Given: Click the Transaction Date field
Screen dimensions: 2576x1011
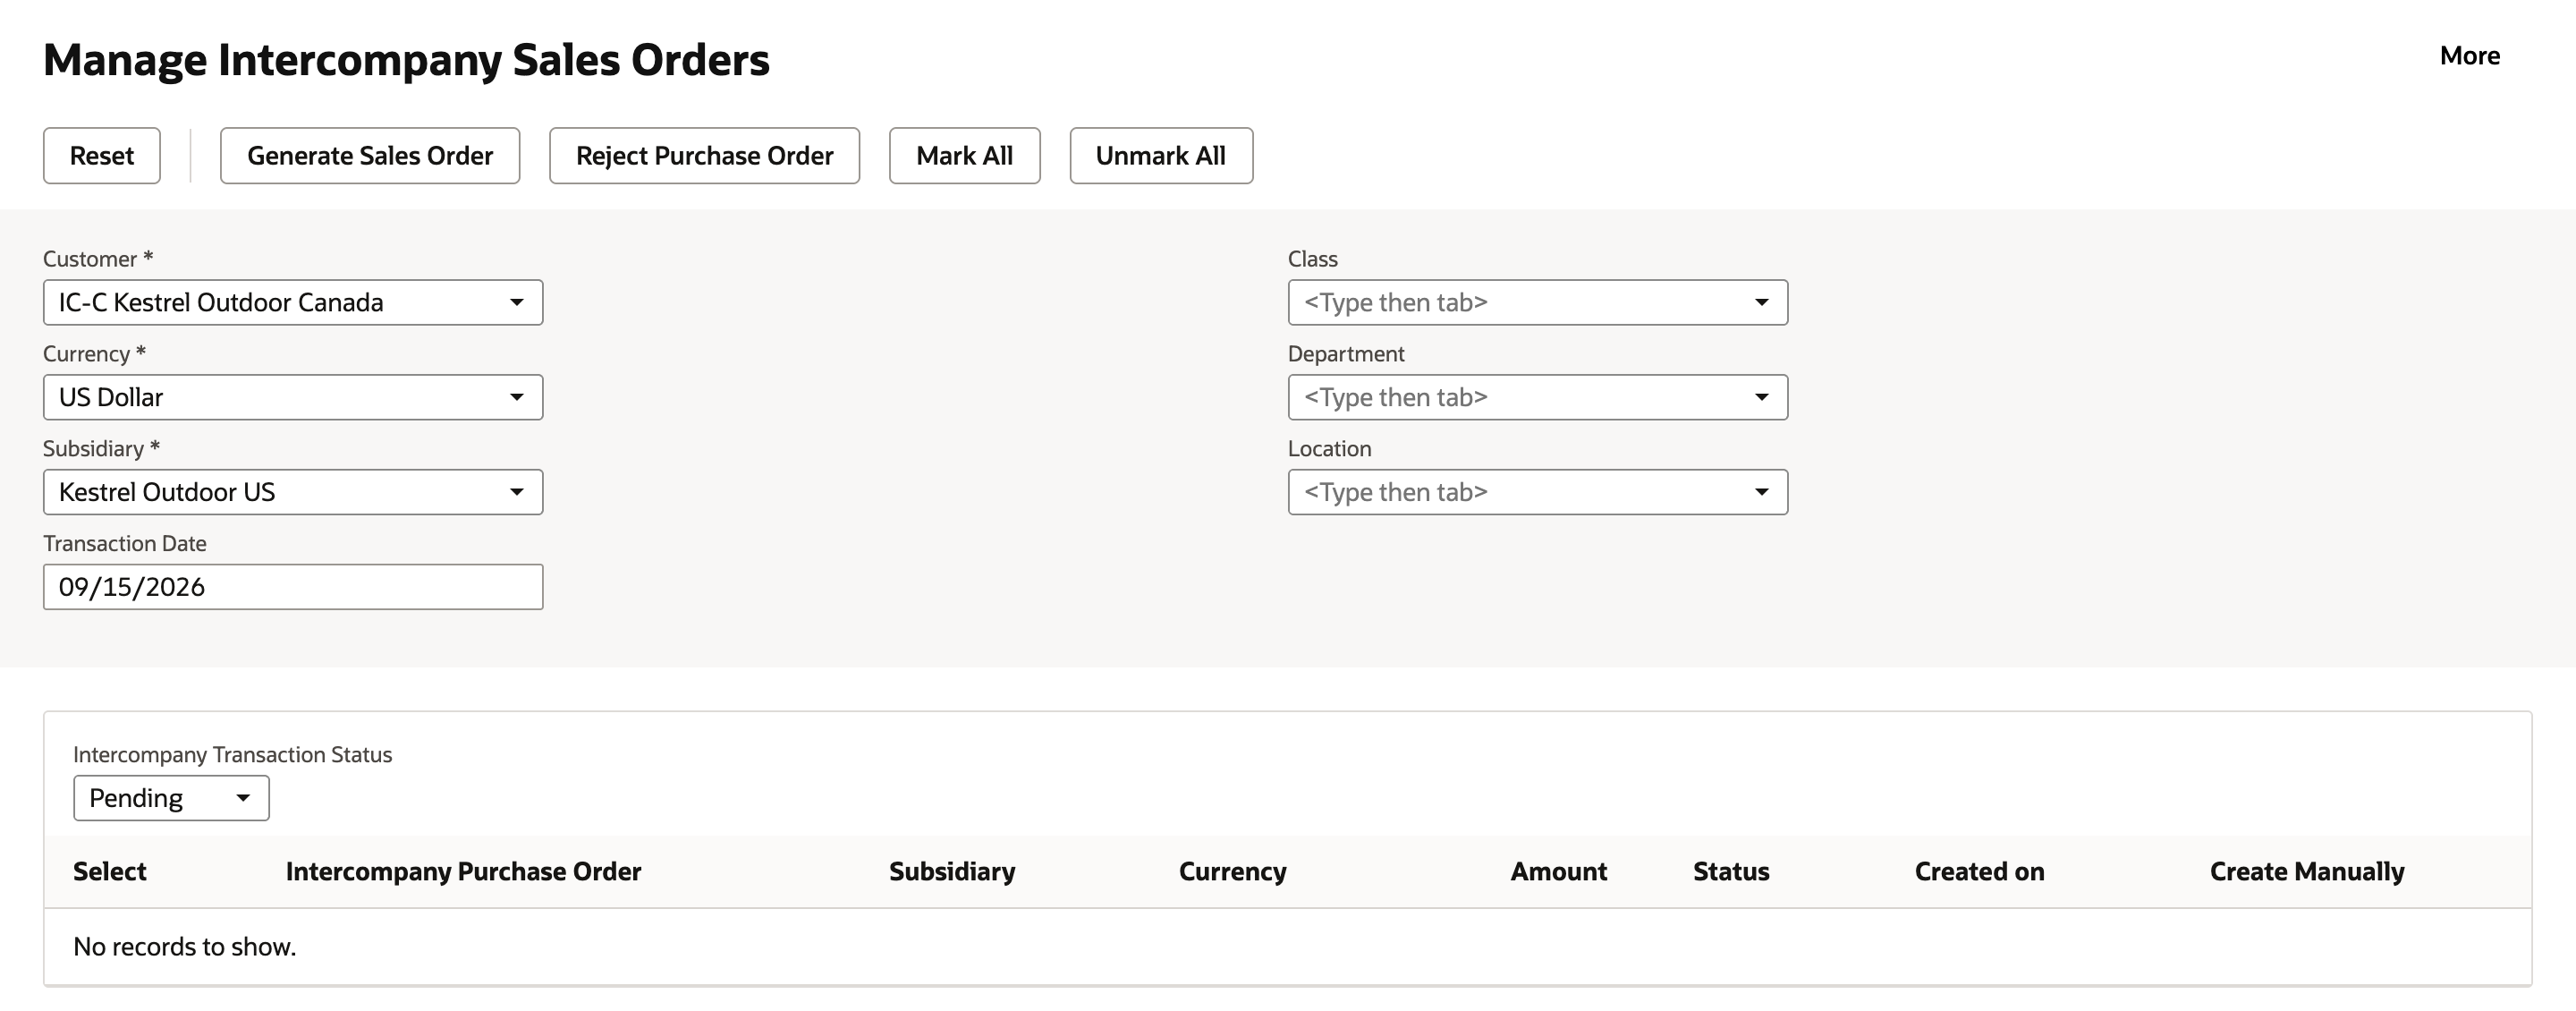Looking at the screenshot, I should click(x=293, y=587).
